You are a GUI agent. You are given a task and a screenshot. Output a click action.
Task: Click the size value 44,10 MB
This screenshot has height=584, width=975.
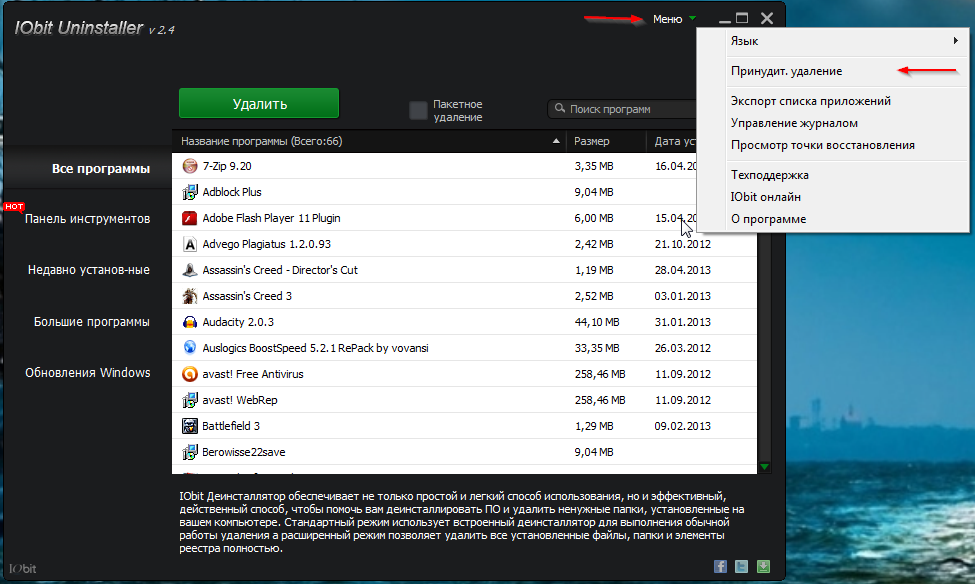coord(597,322)
